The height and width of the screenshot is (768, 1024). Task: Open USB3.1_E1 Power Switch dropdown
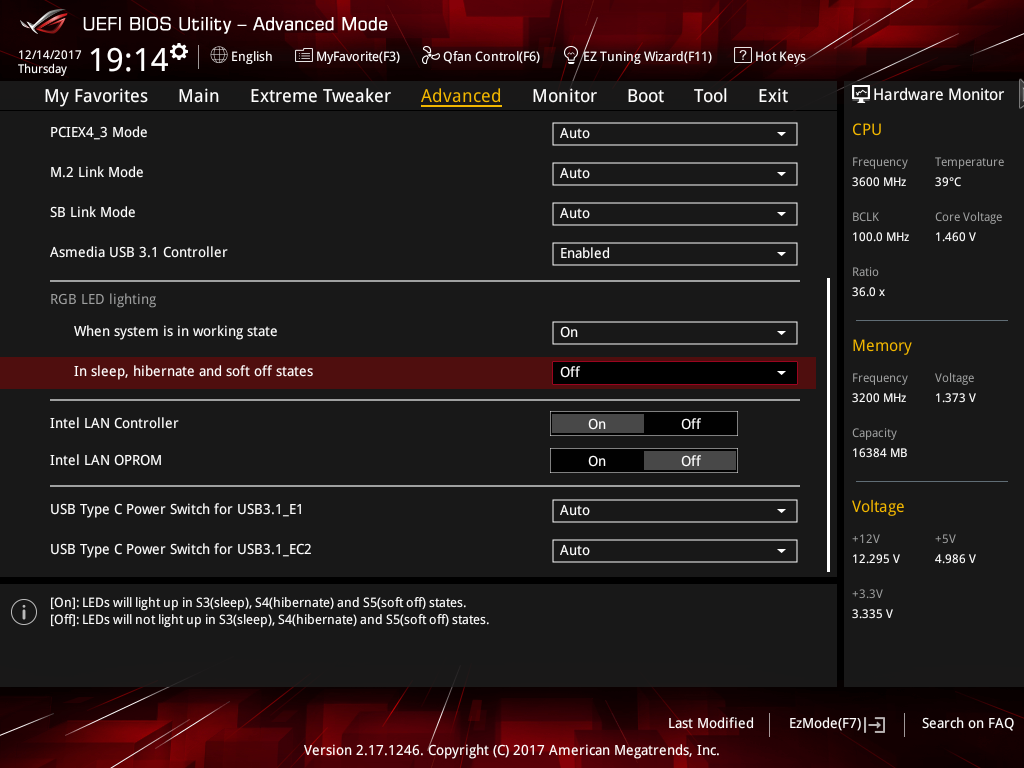(675, 511)
